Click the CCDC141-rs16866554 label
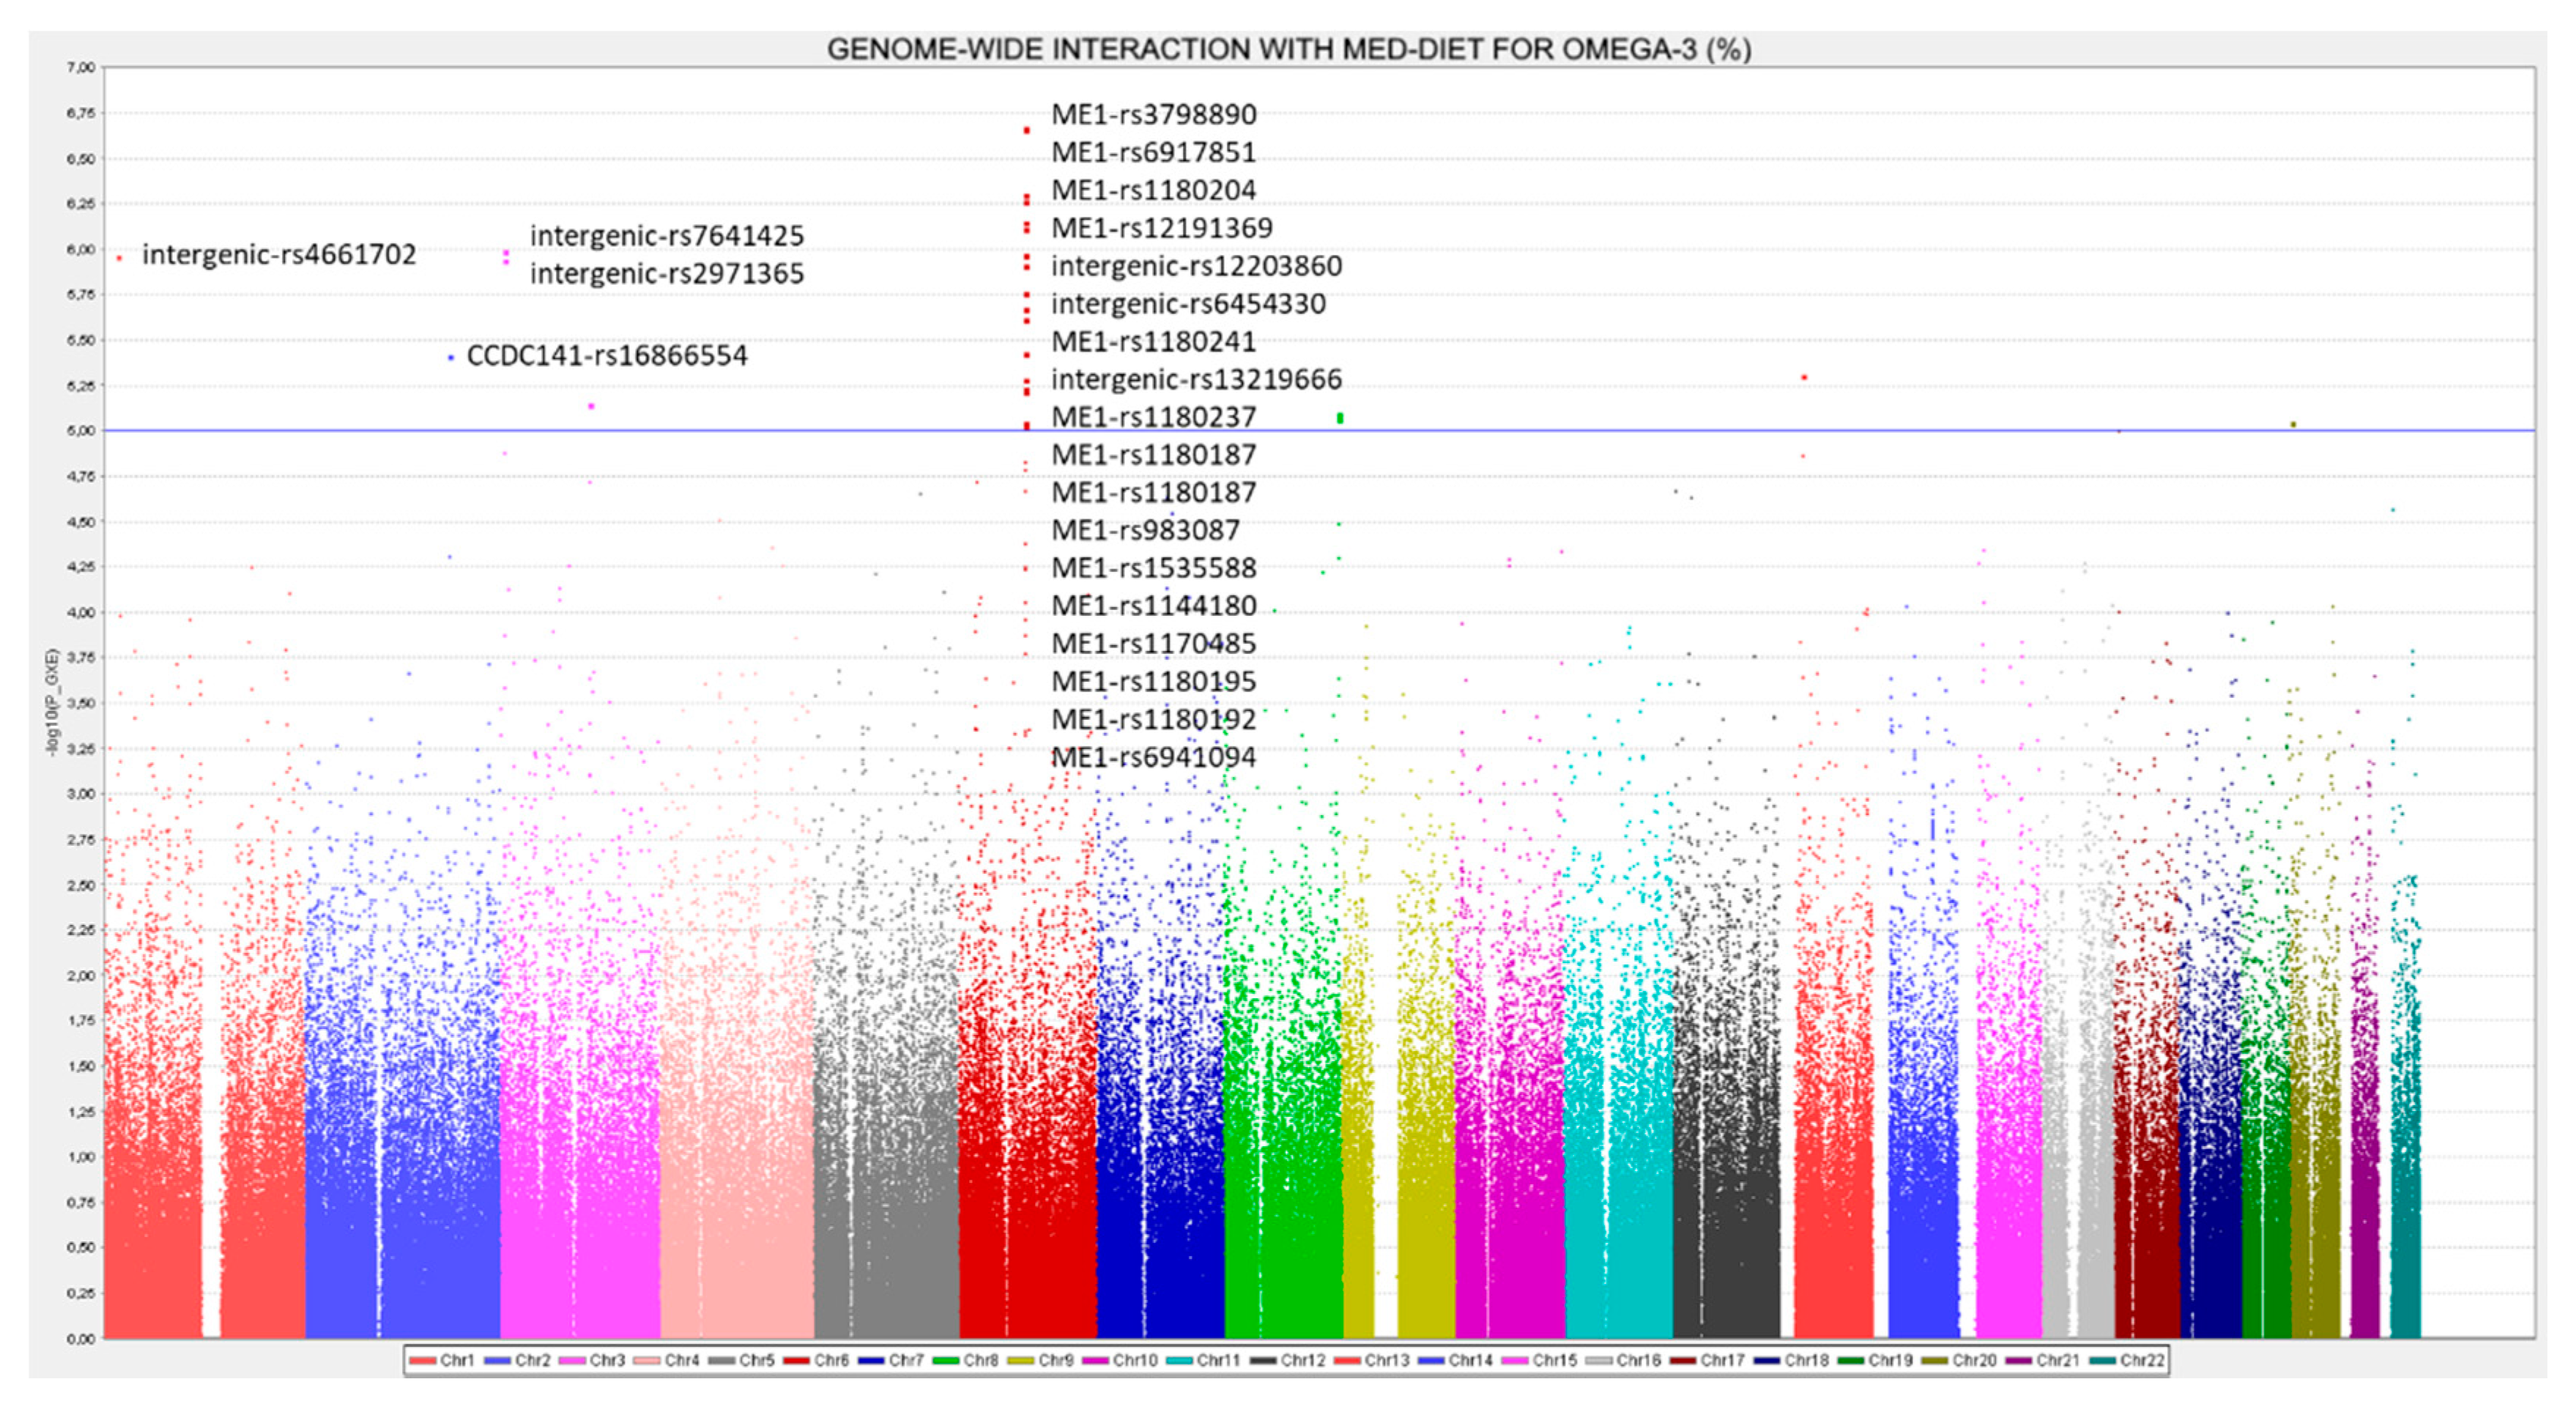The width and height of the screenshot is (2576, 1412). click(x=606, y=356)
